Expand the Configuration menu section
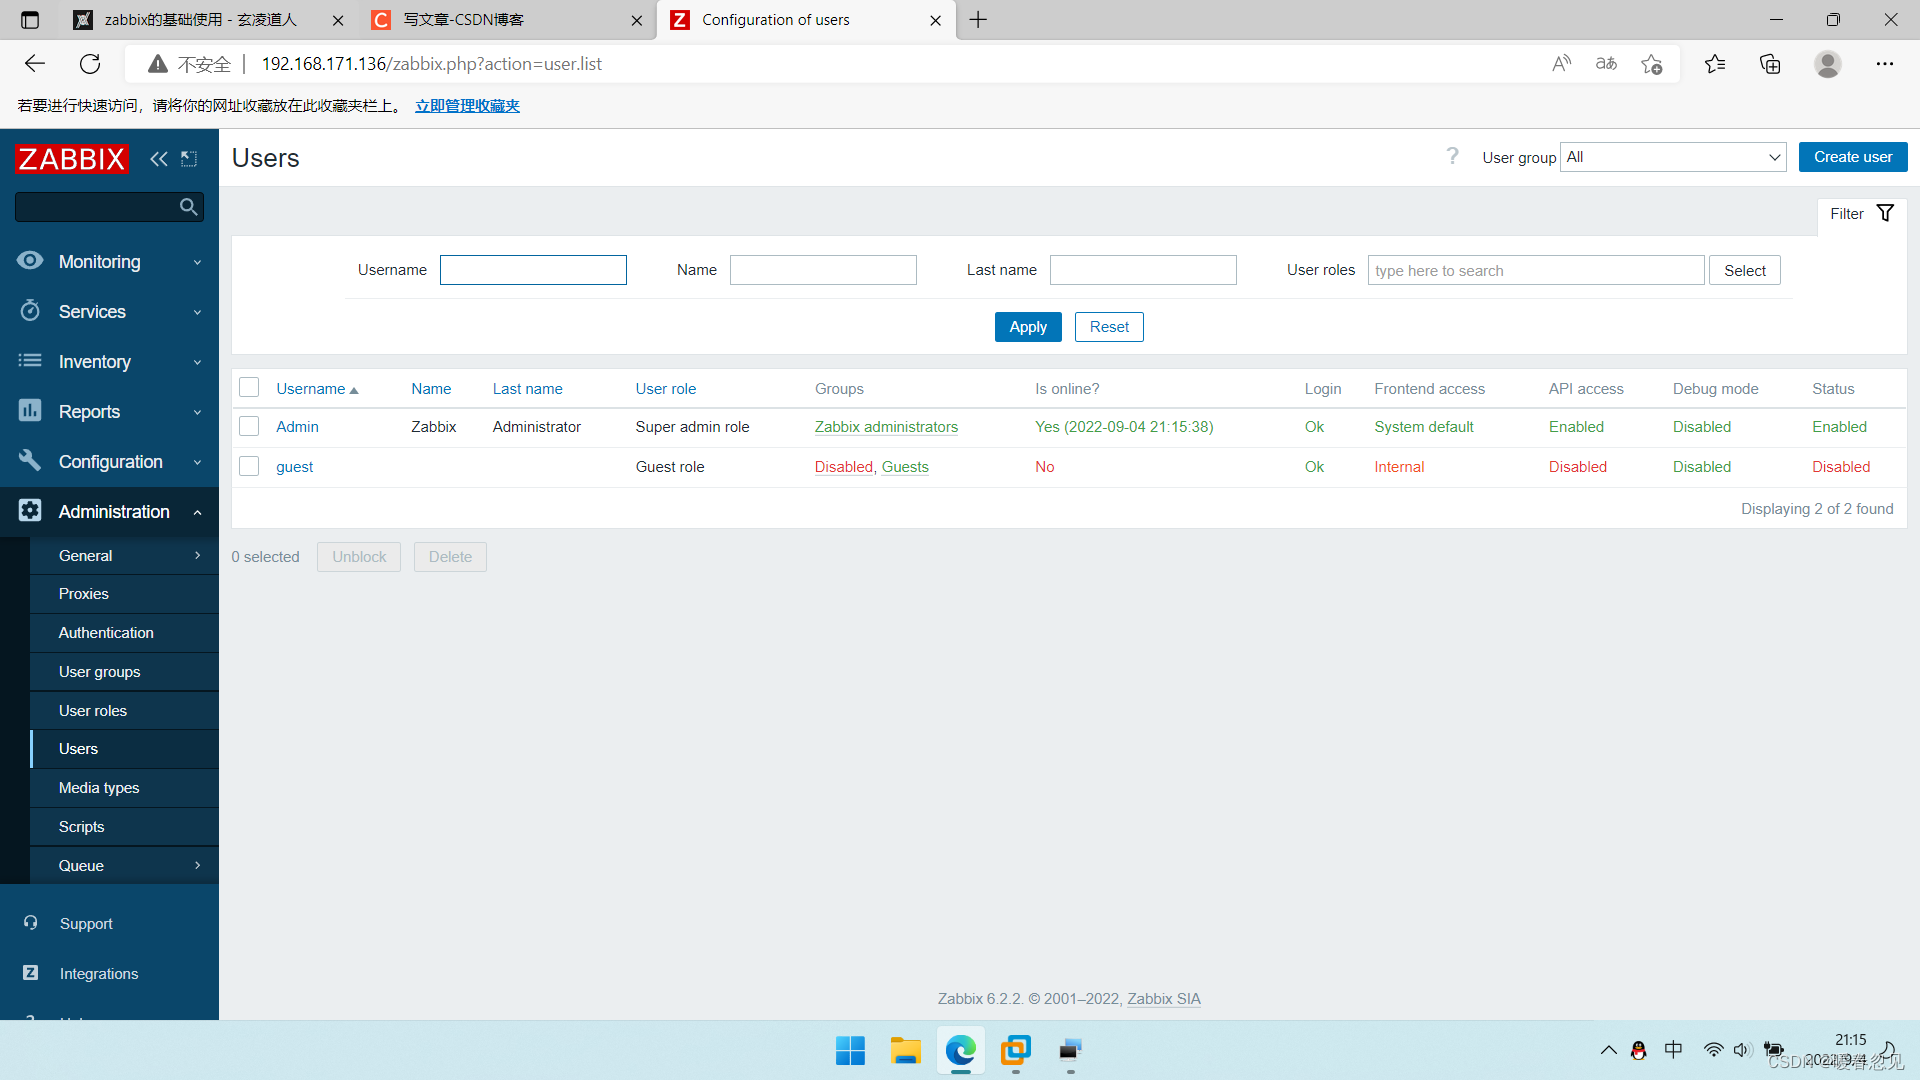The image size is (1920, 1080). tap(110, 461)
